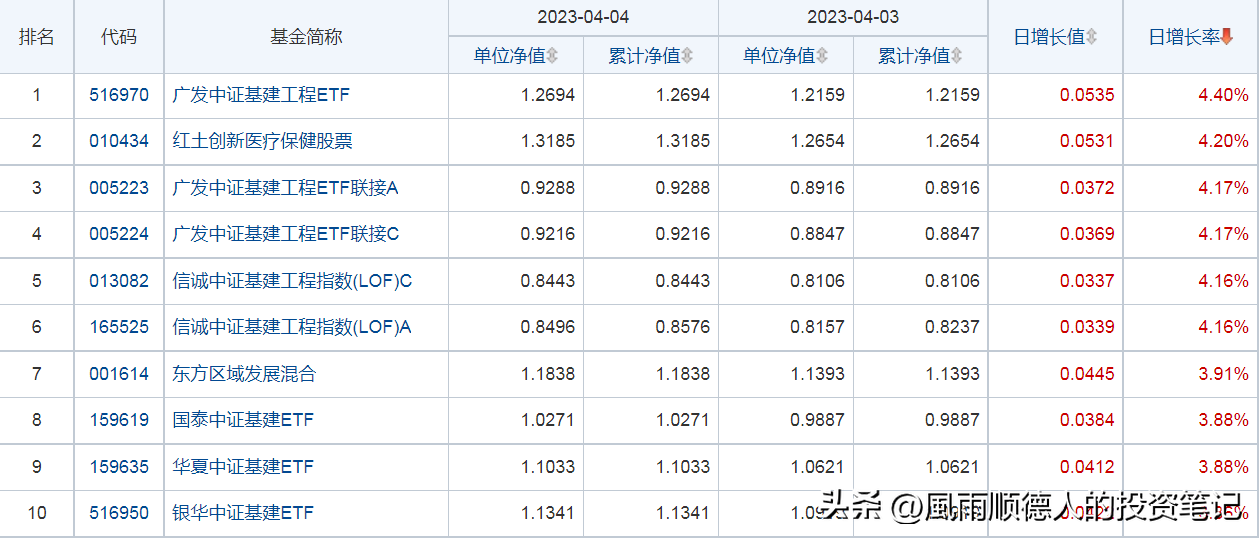This screenshot has width=1259, height=538.
Task: Select 04-03 unit value 1.1393
Action: coord(817,374)
